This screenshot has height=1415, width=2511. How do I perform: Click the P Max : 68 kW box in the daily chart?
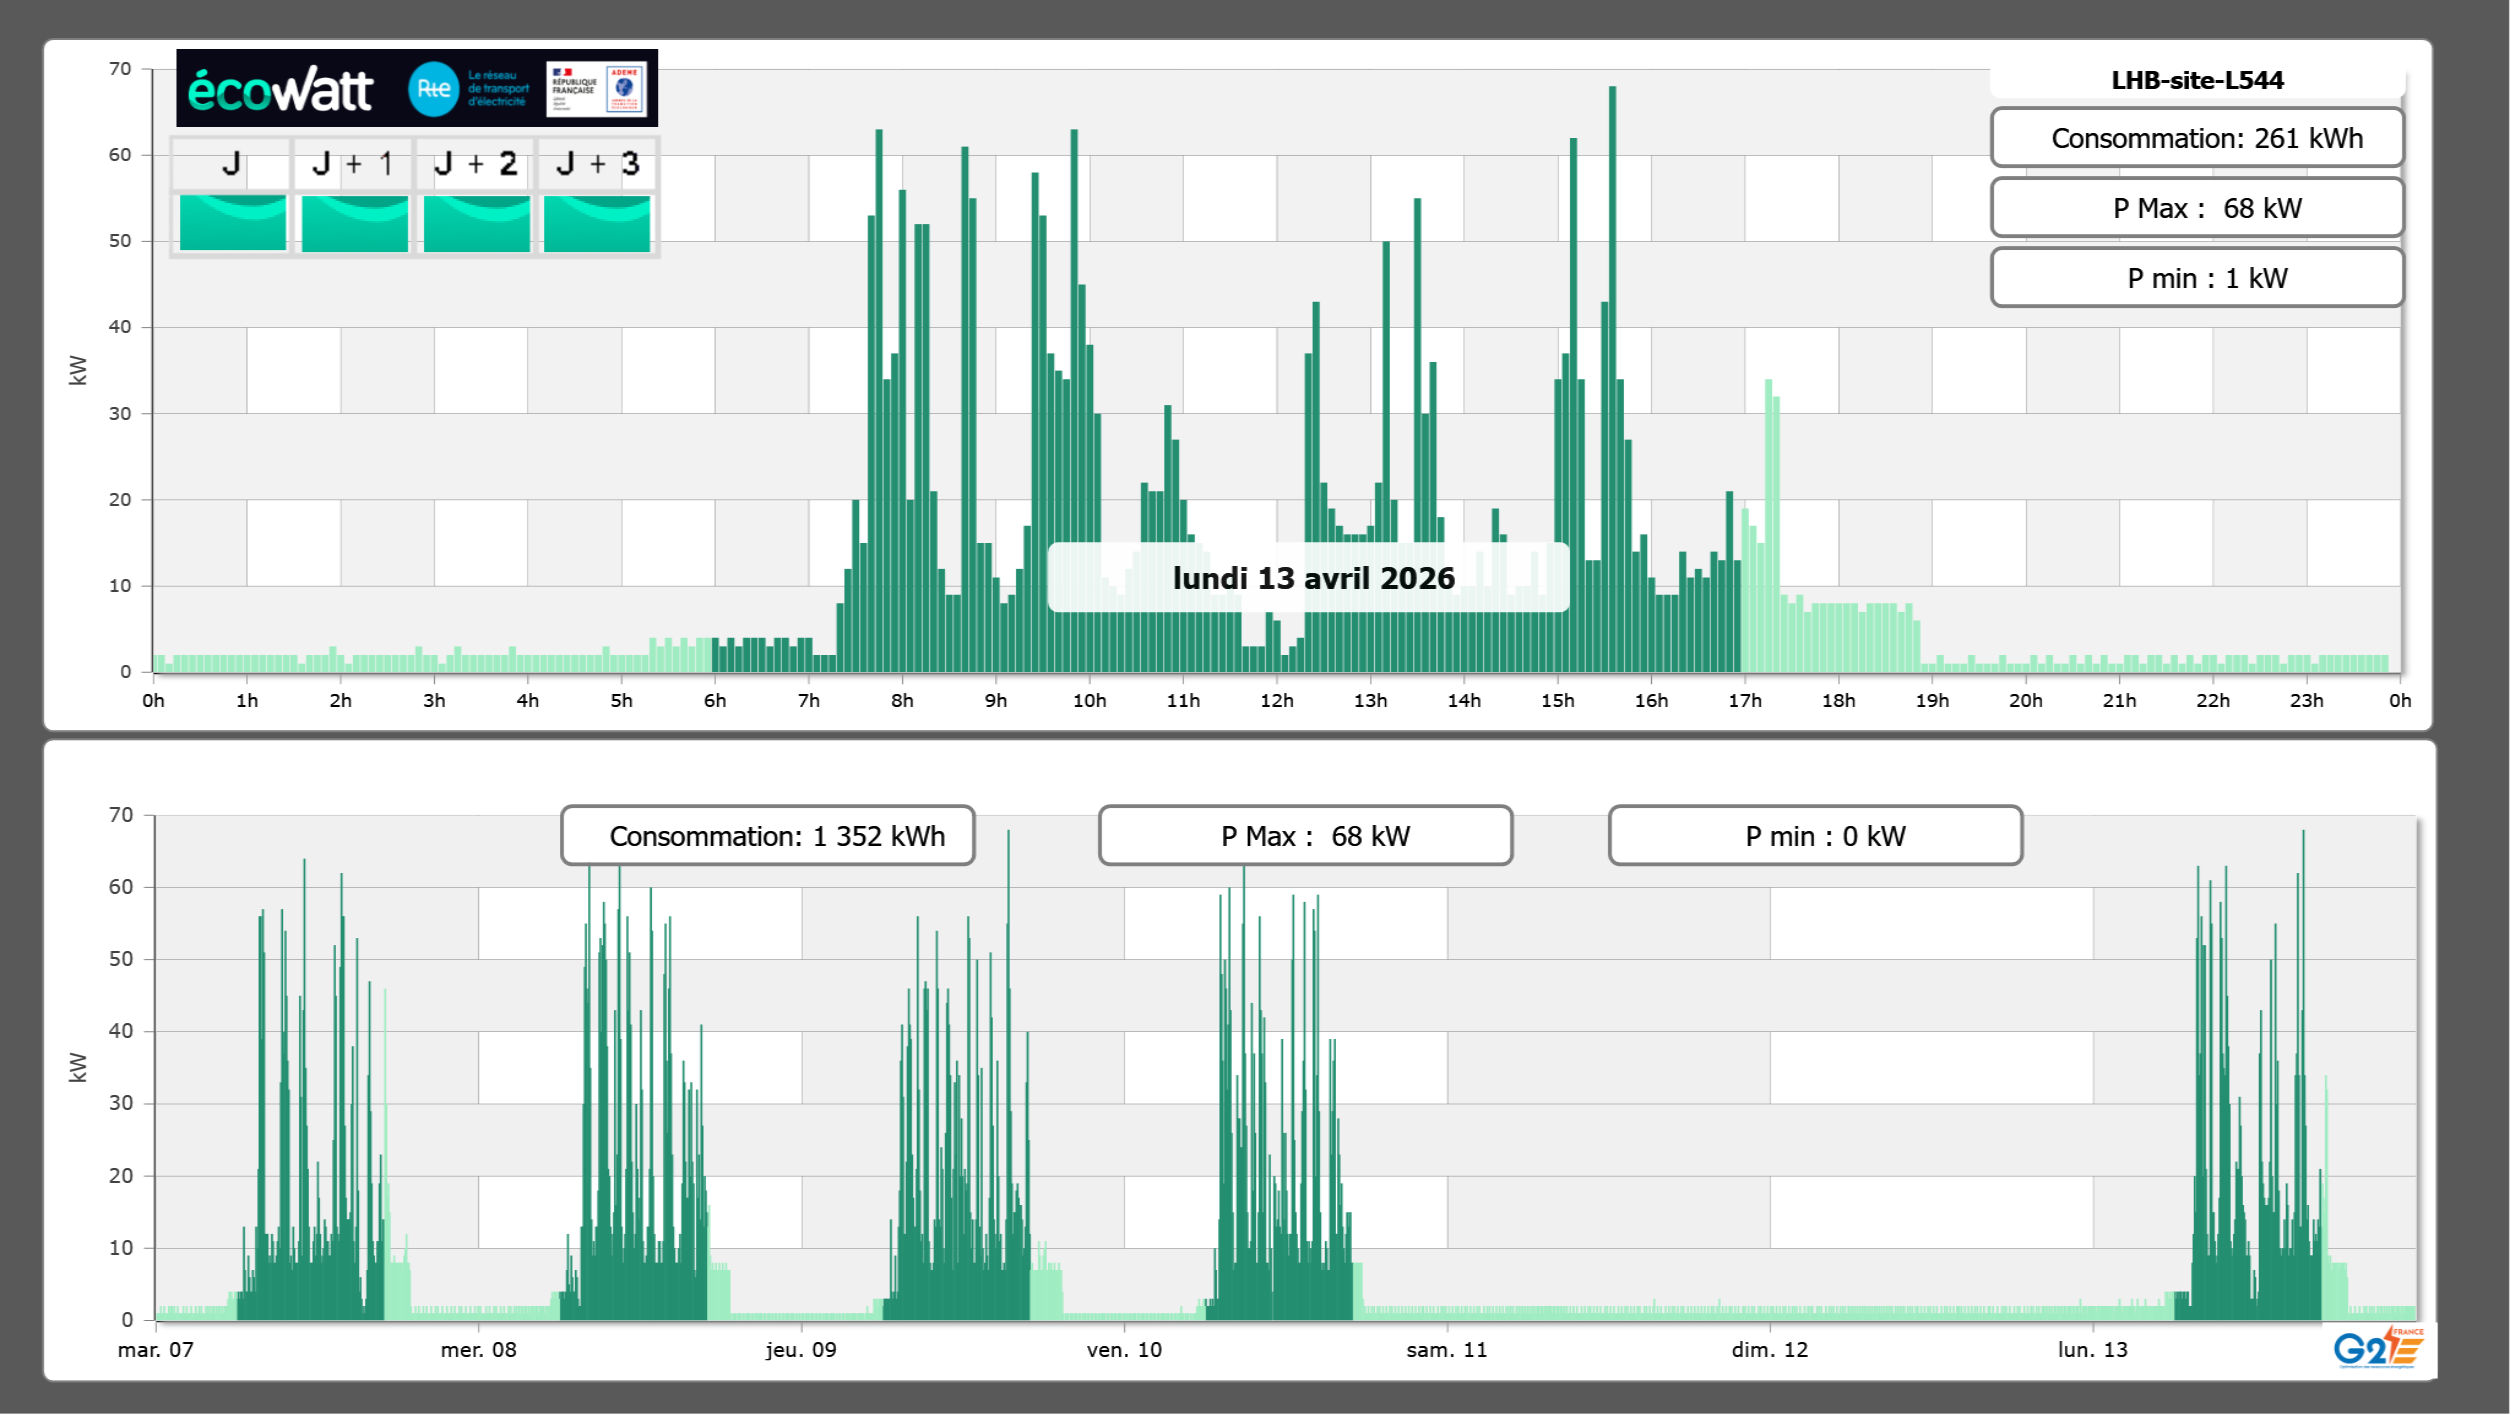pos(2196,208)
